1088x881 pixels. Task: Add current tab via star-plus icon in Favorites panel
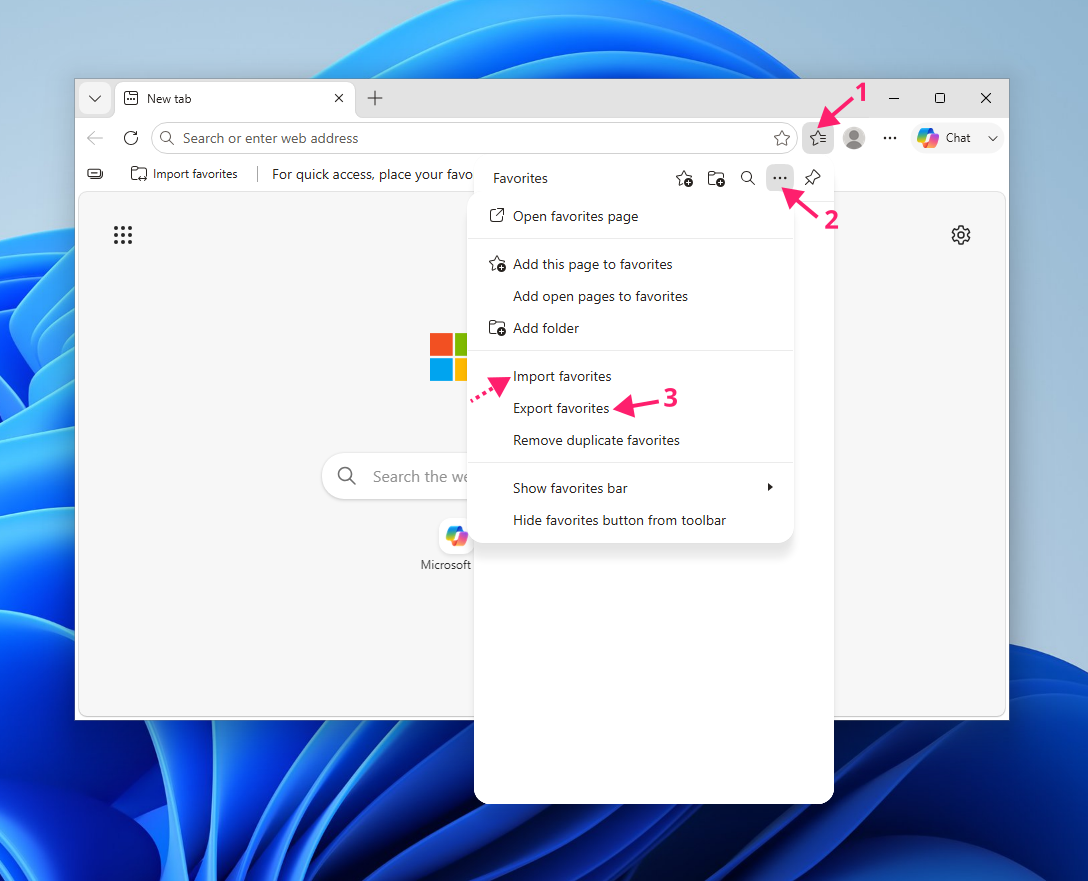[684, 178]
